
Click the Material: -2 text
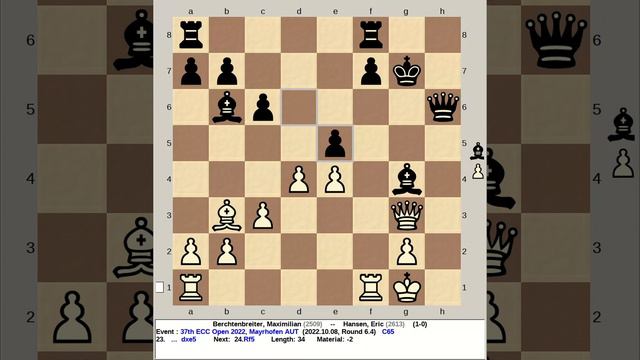[335, 340]
